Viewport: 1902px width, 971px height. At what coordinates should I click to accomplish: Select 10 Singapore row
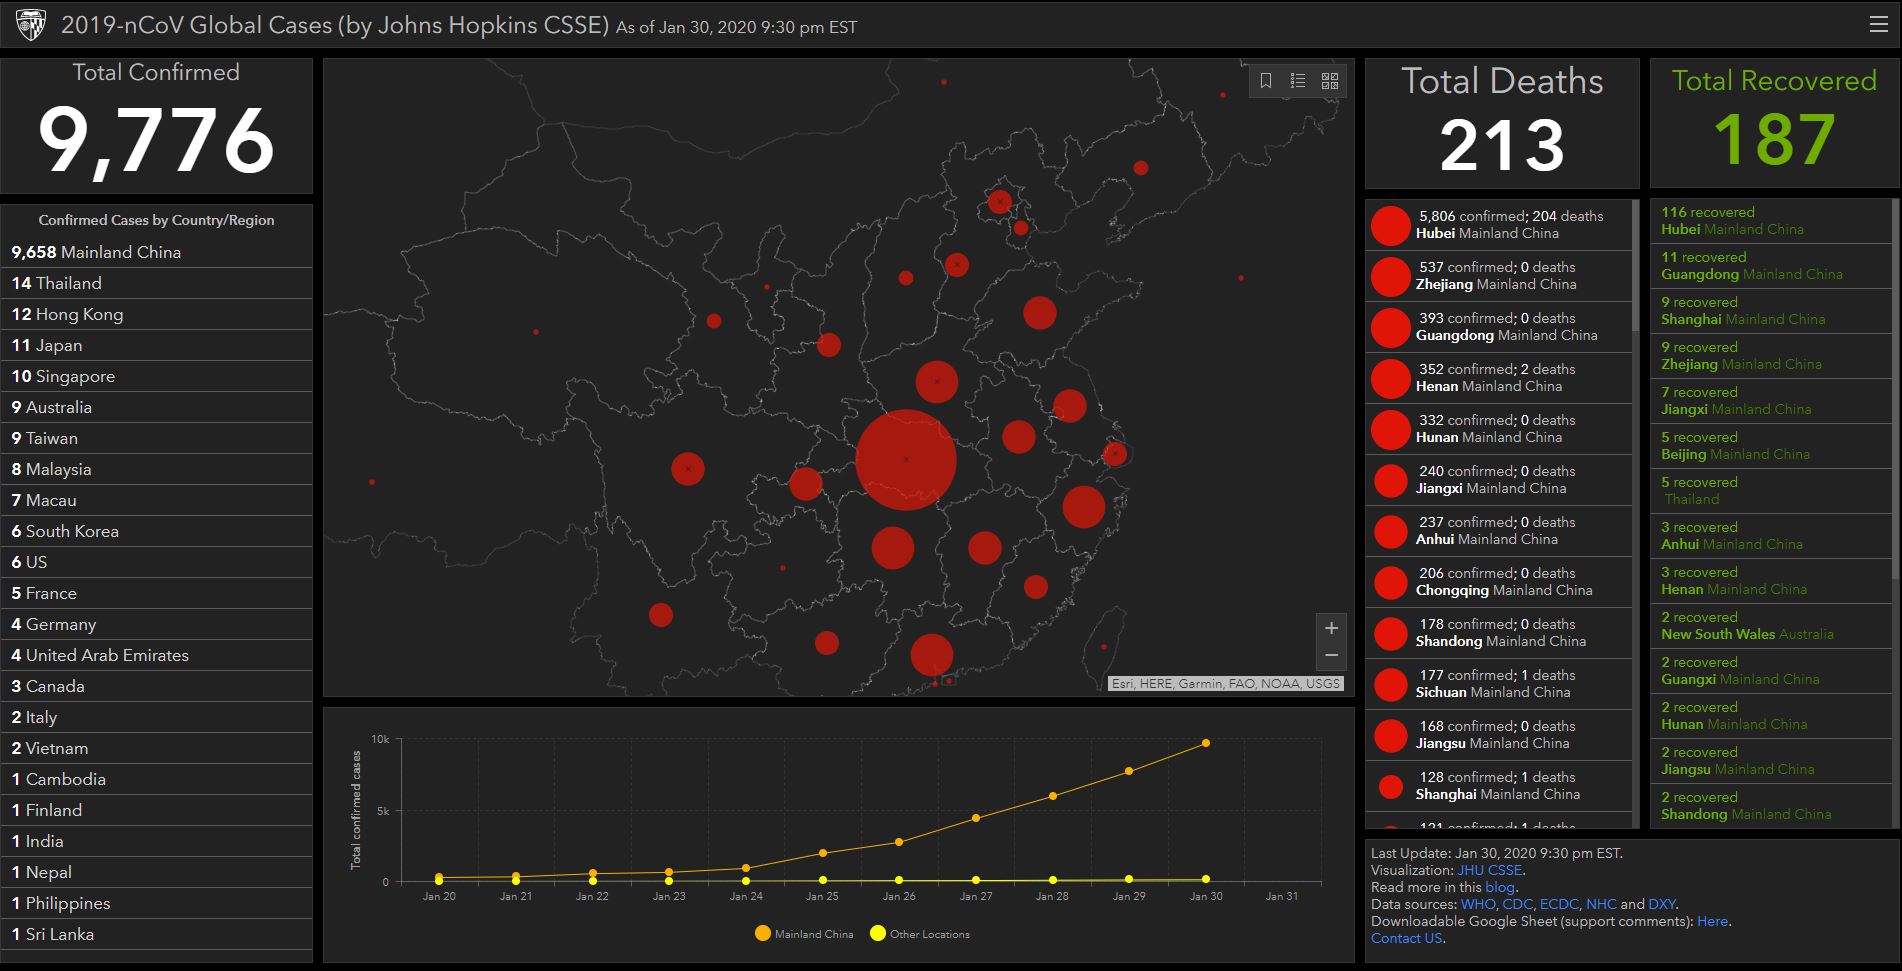pyautogui.click(x=156, y=376)
